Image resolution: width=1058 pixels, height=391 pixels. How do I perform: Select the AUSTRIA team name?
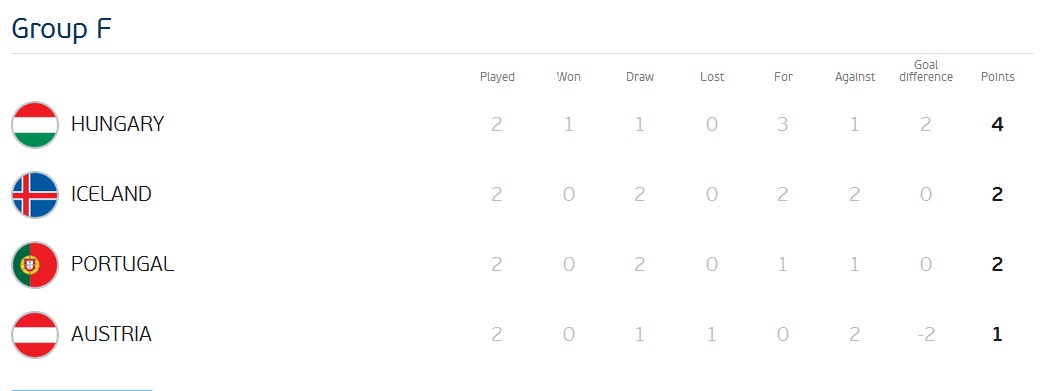click(111, 334)
